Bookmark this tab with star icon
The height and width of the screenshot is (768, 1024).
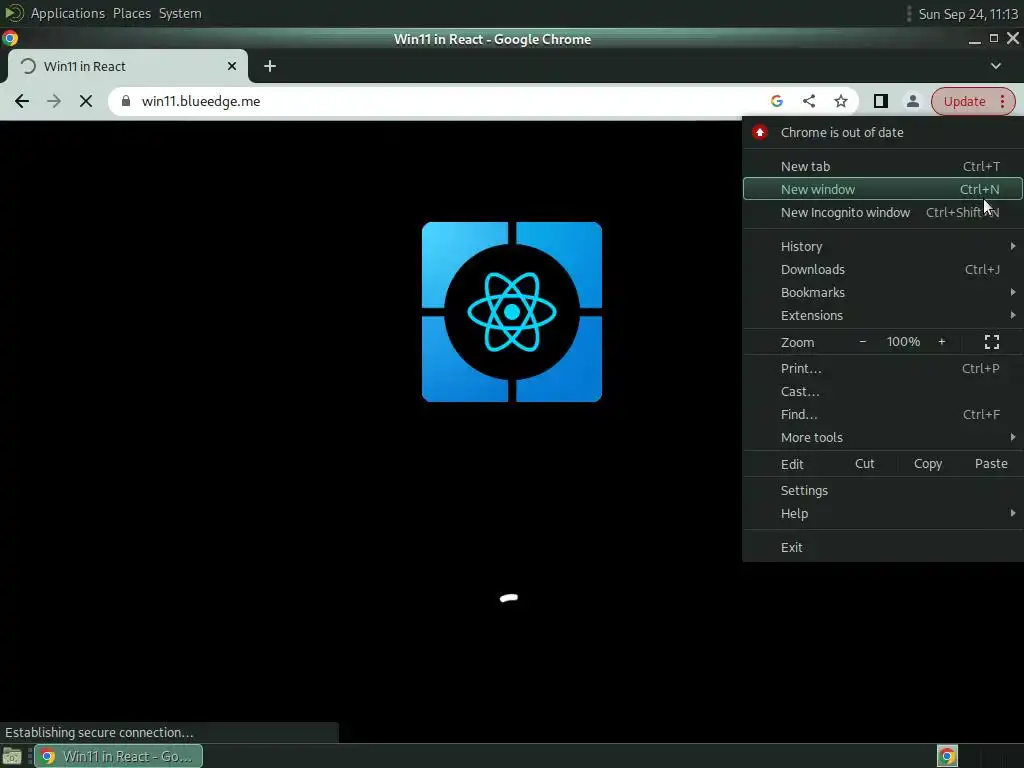[840, 101]
